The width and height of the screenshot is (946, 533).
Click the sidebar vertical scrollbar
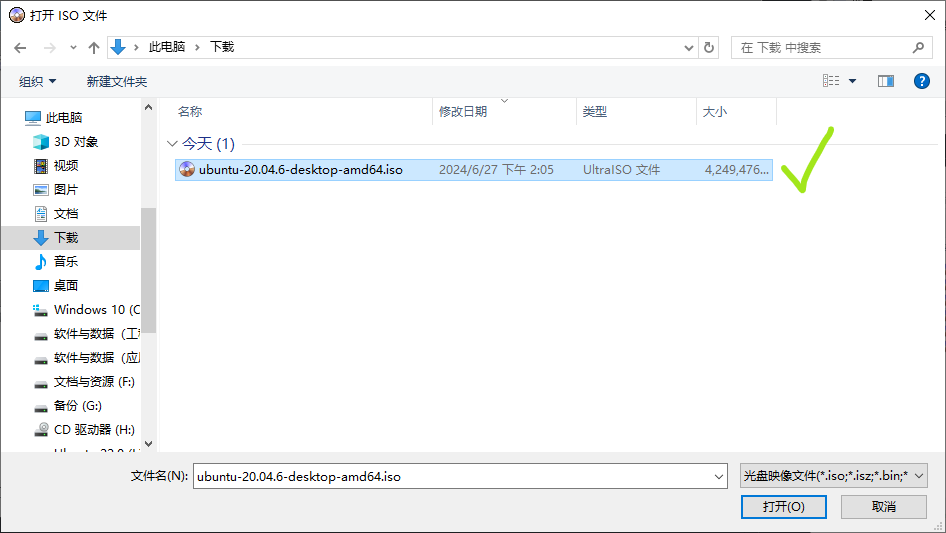148,270
